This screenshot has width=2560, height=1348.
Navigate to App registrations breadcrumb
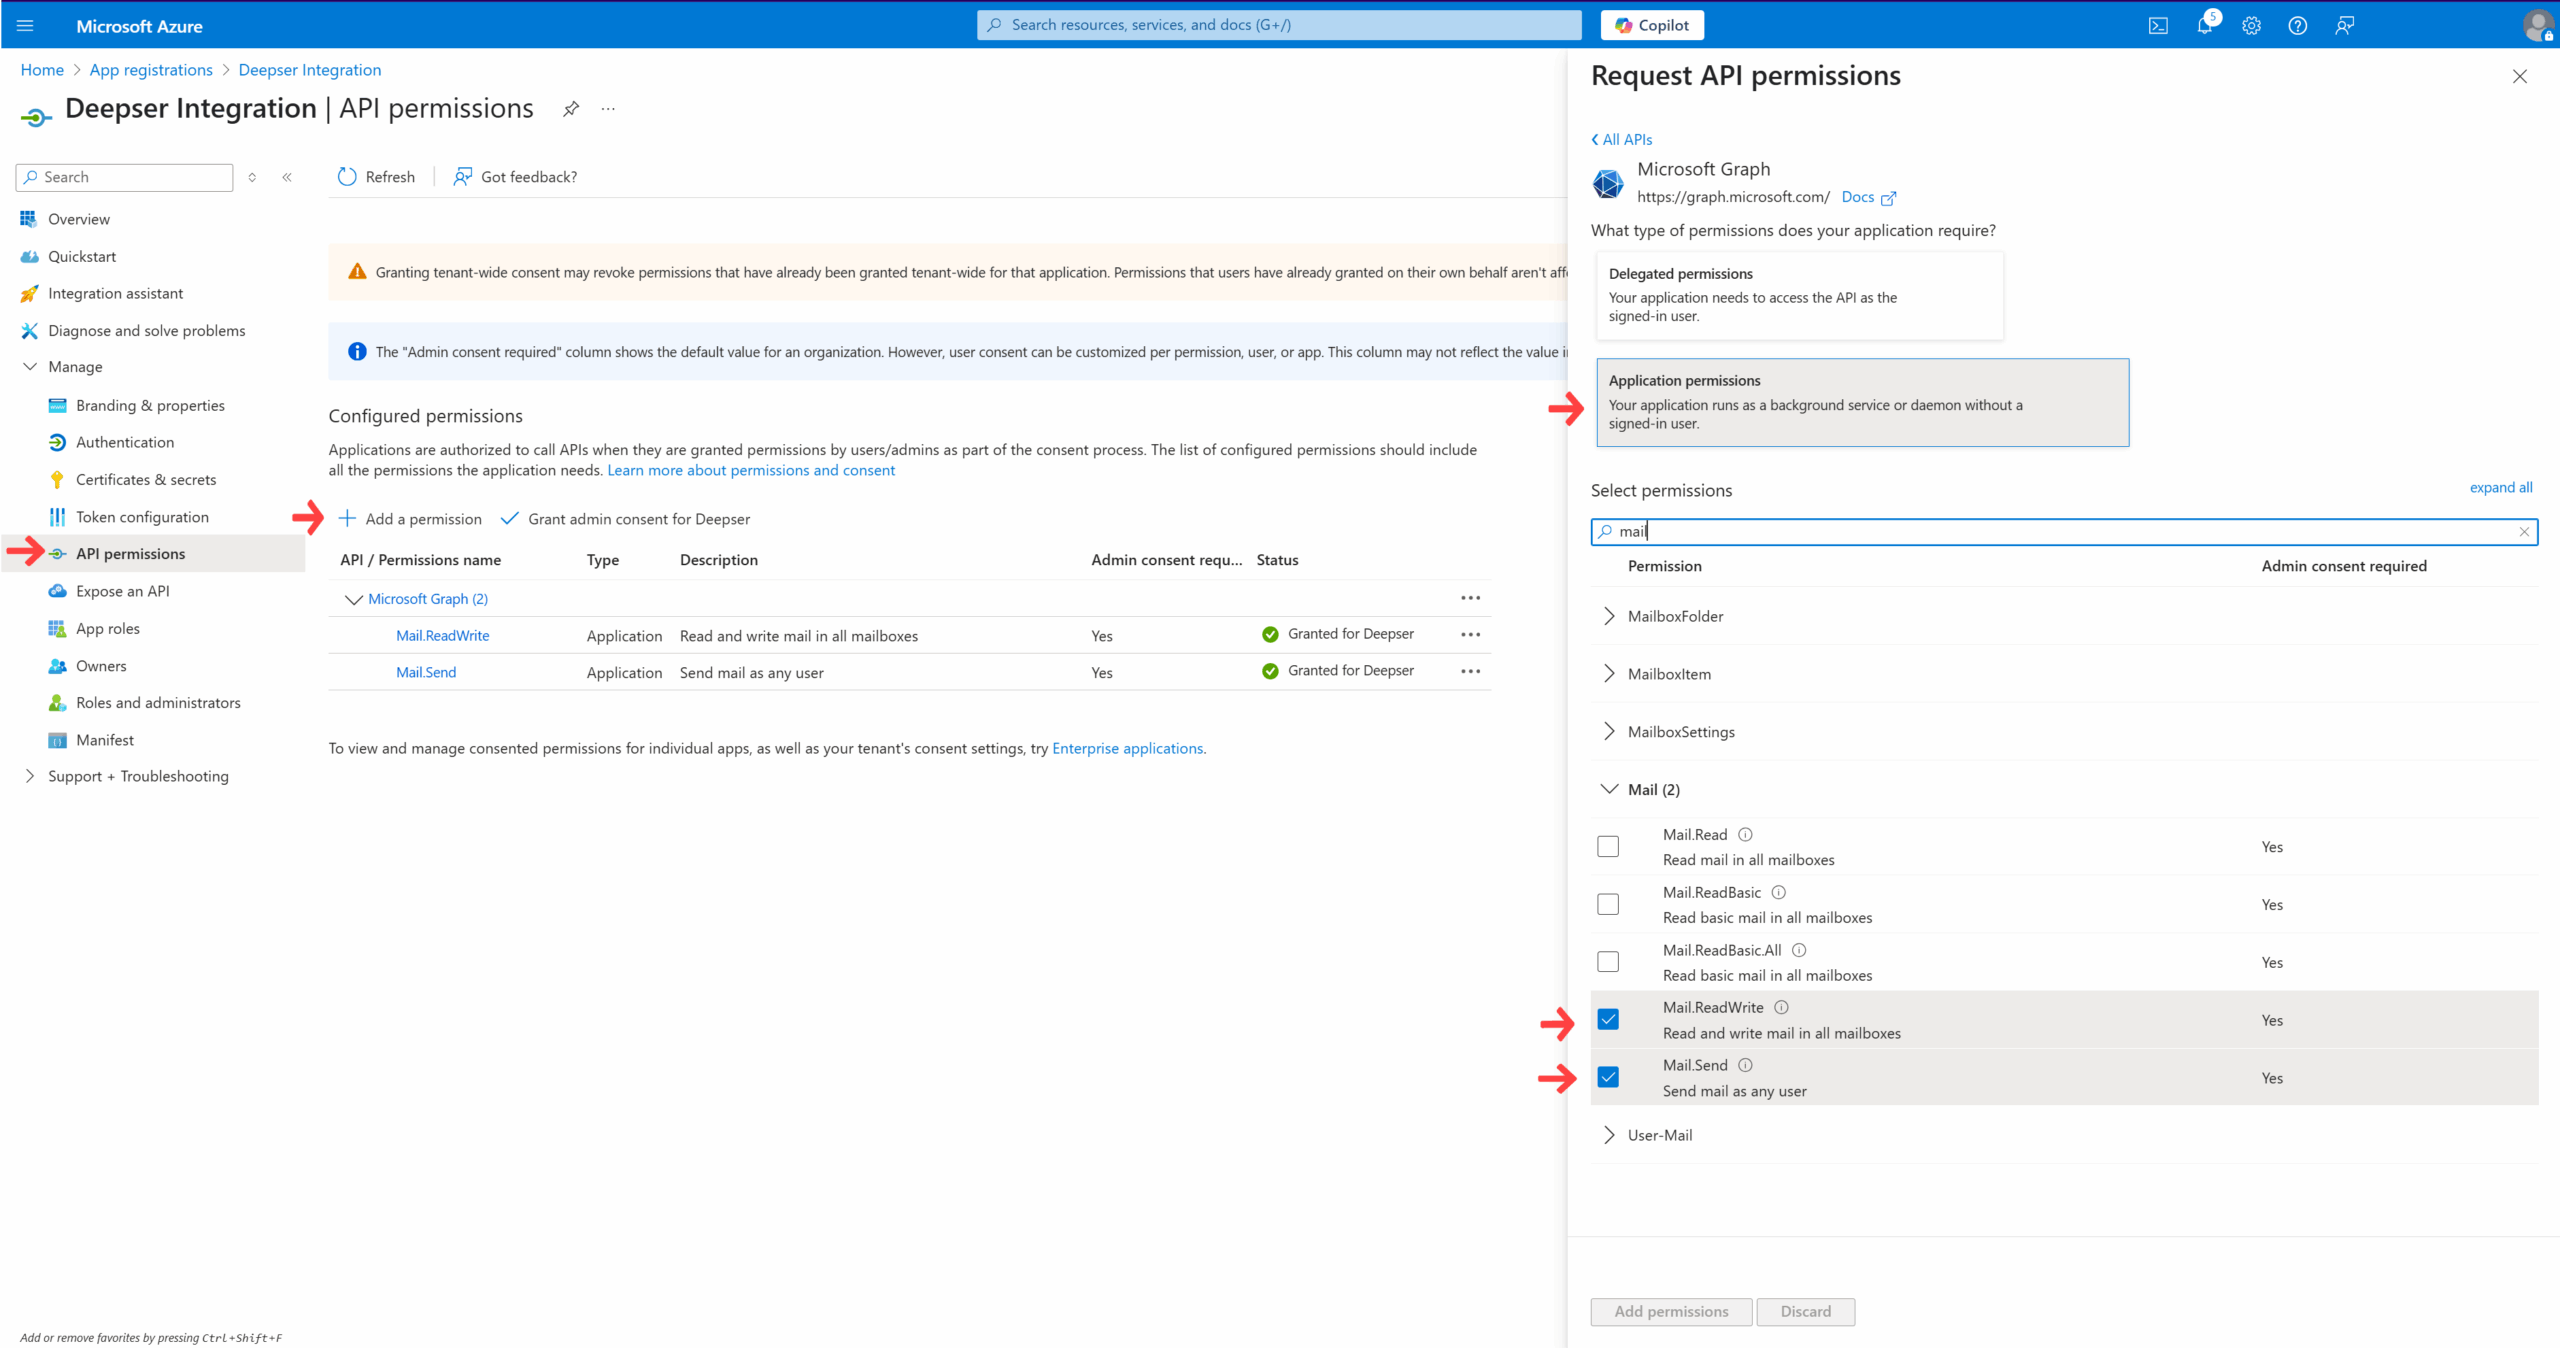tap(151, 70)
